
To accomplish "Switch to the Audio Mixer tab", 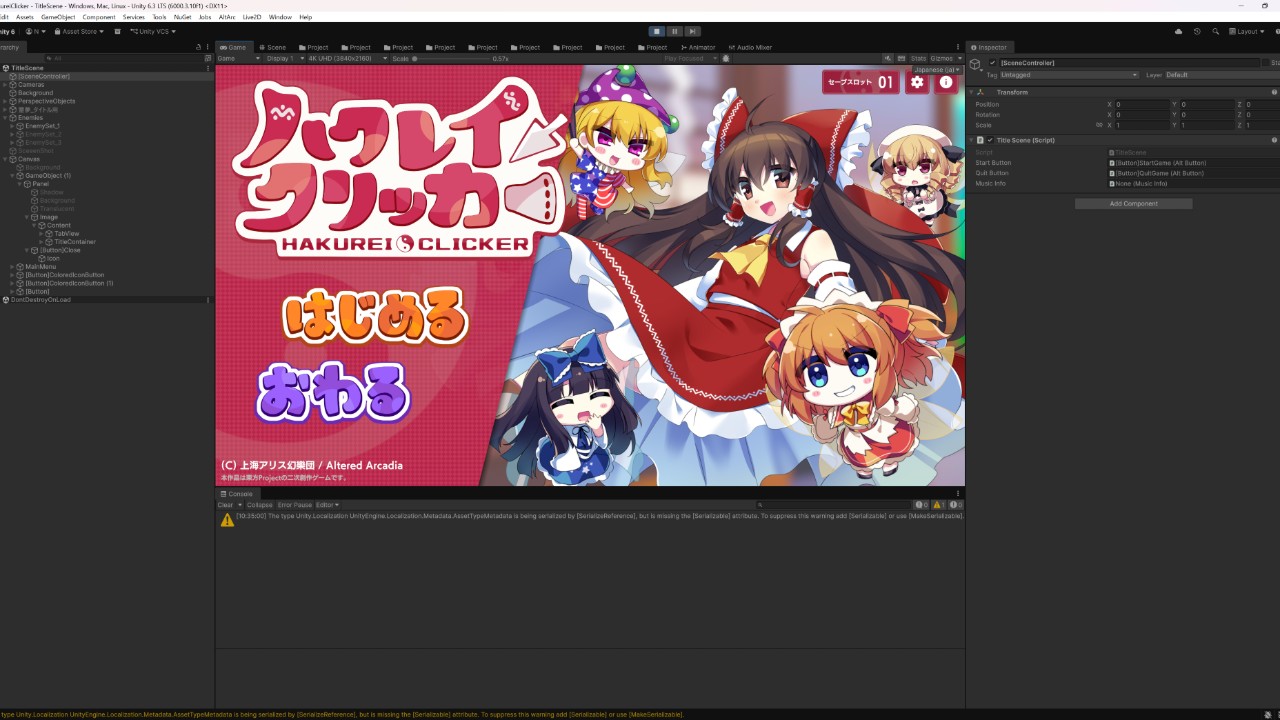I will [751, 47].
